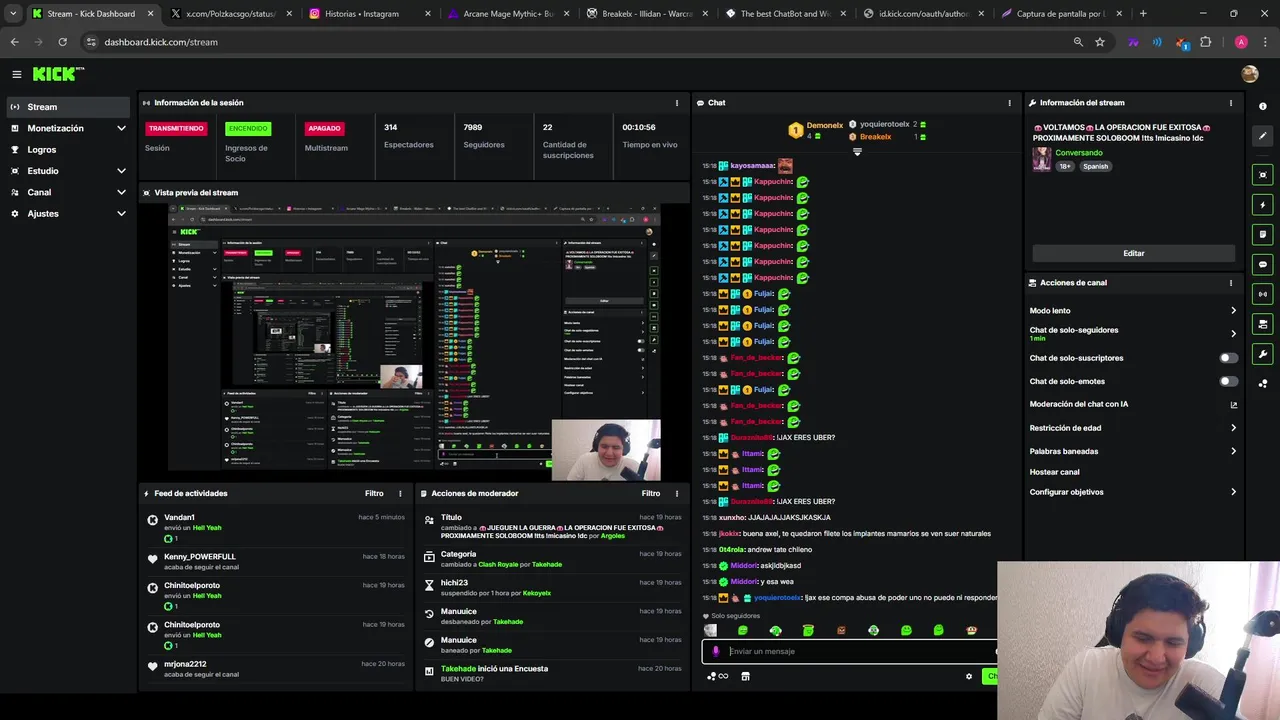Open Moderación del chat con IA link
Viewport: 1280px width, 720px height.
click(1134, 404)
